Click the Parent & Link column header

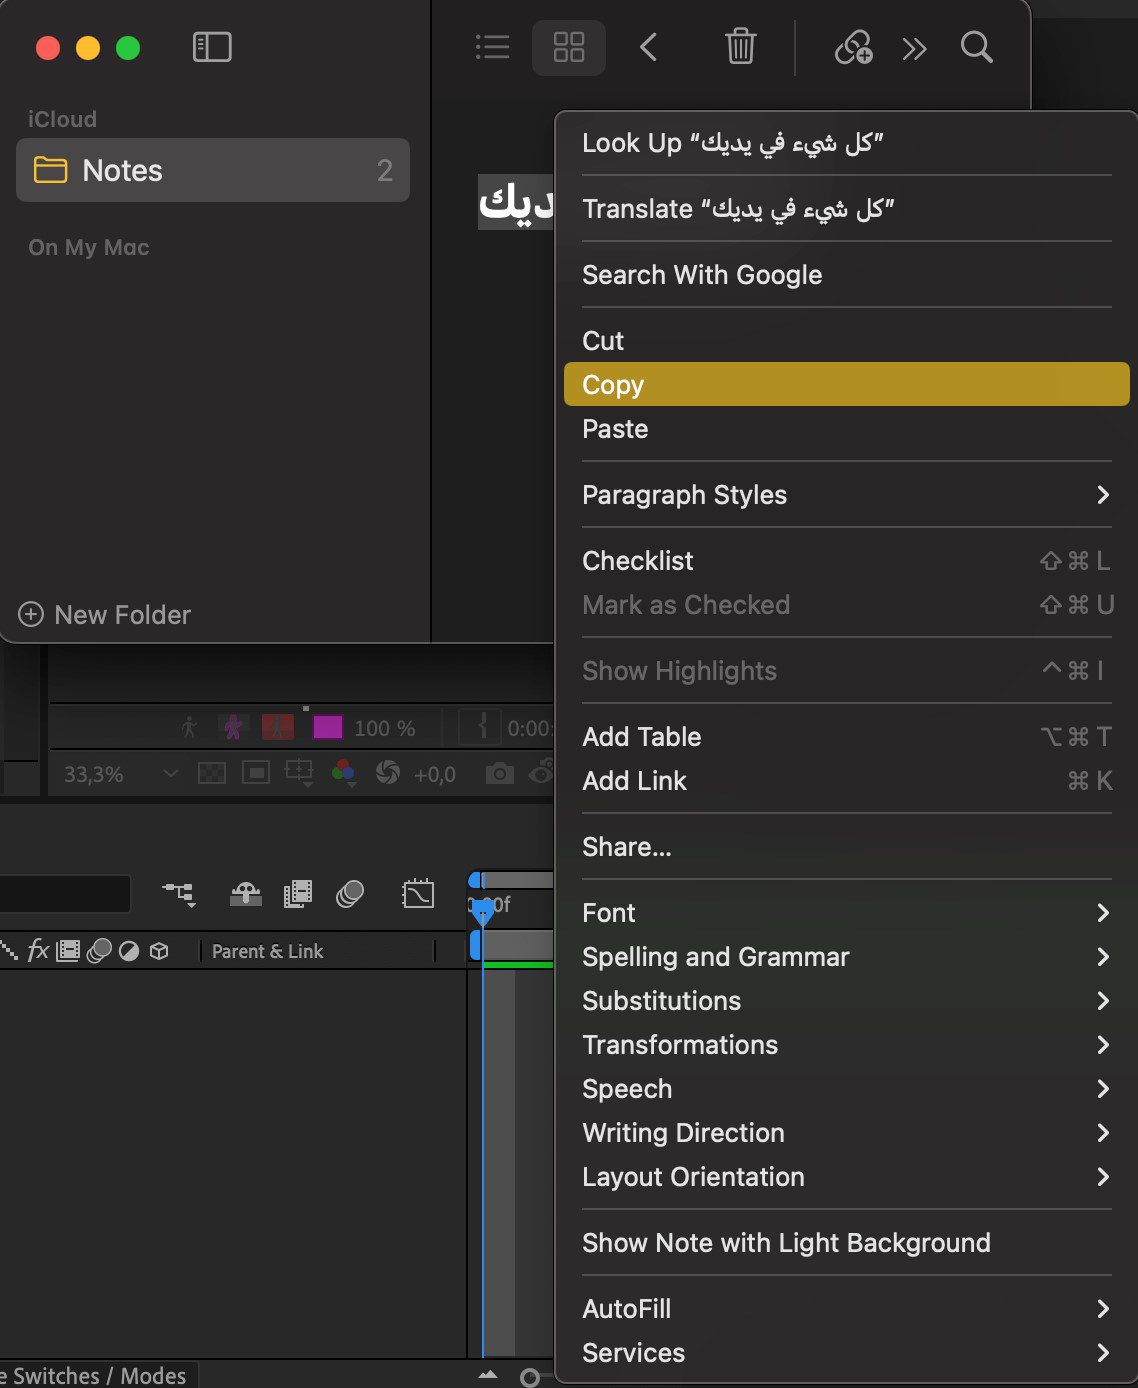click(x=267, y=951)
